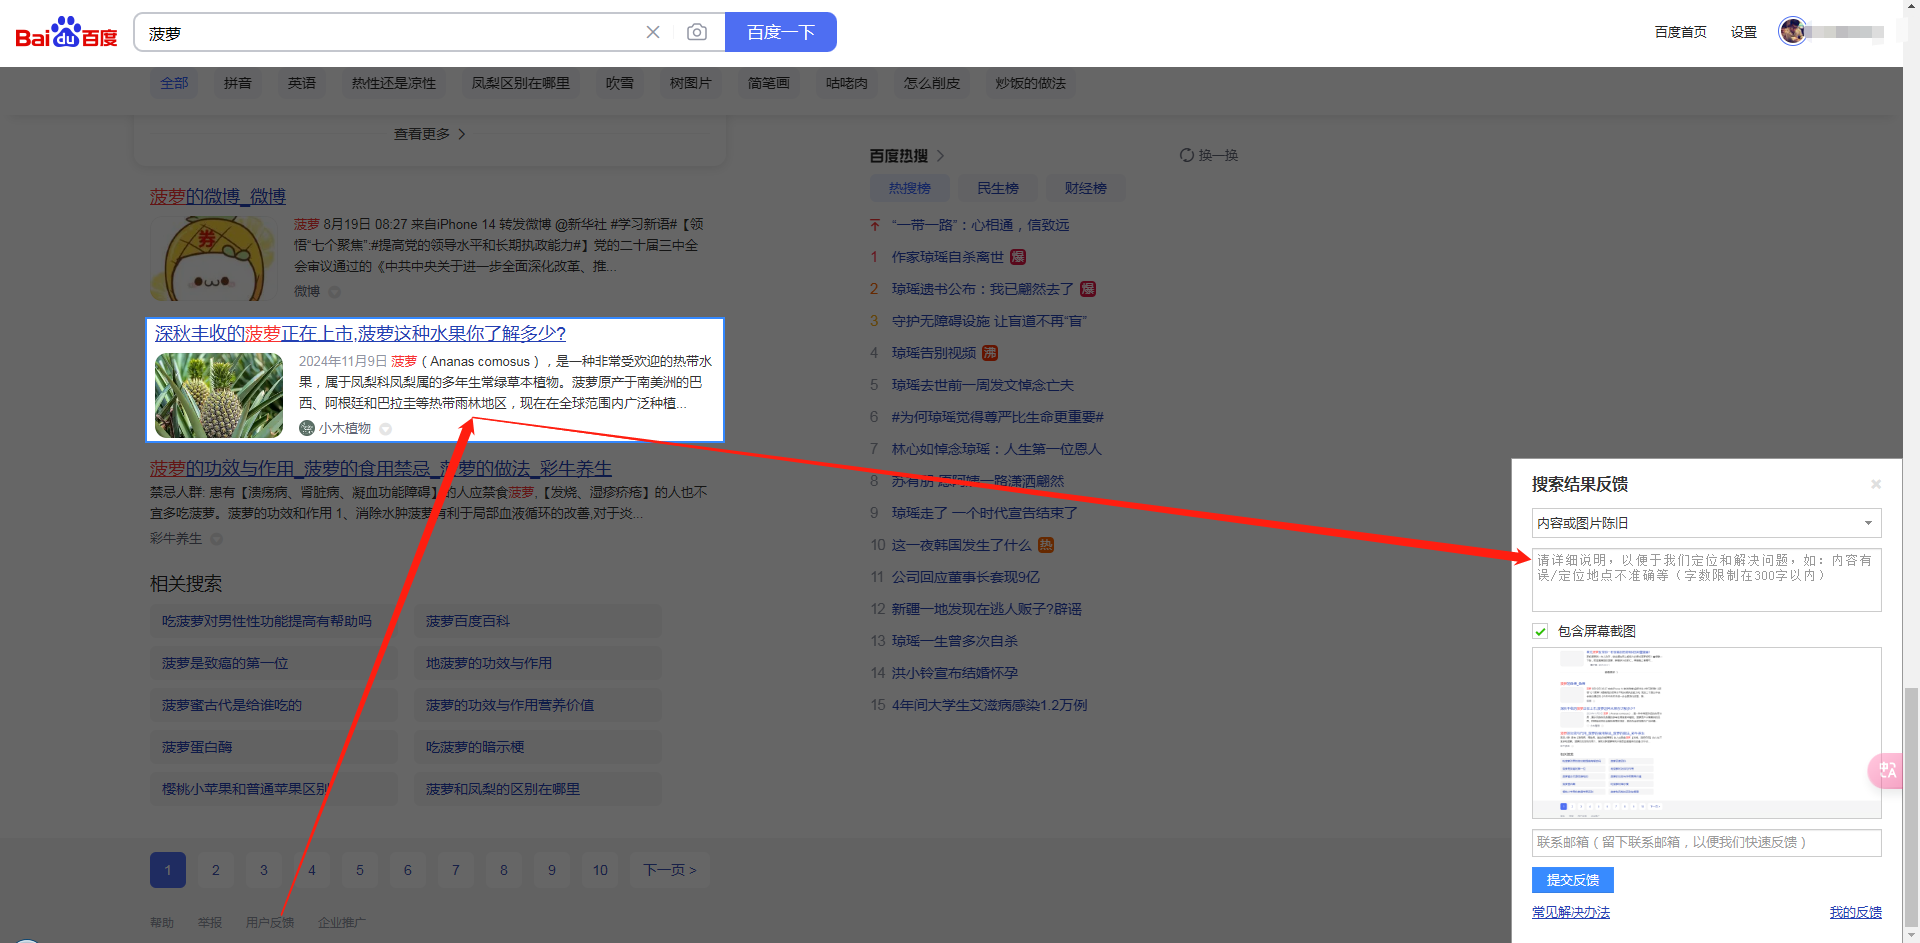Viewport: 1920px width, 943px height.
Task: Click 爆 badge next to 作家琼瑶自杀离世
Action: coord(1018,257)
